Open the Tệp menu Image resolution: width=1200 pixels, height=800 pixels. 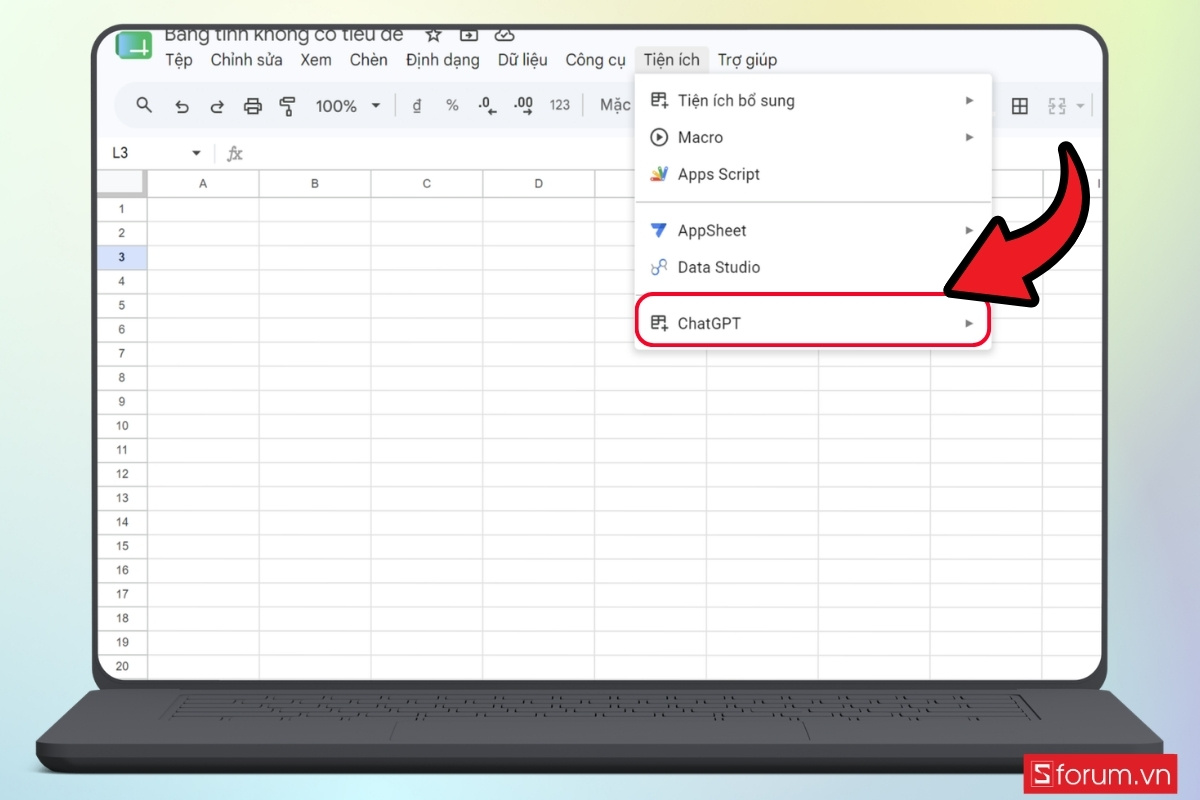click(x=178, y=60)
